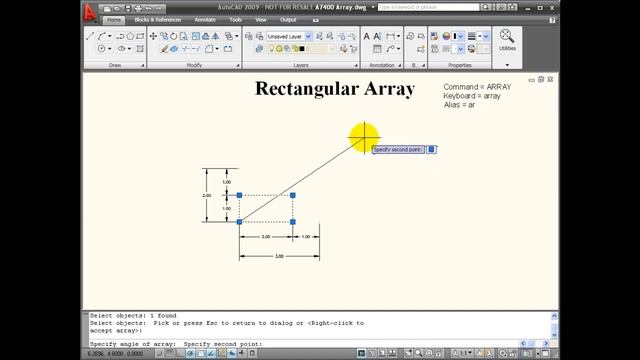
Task: Click the bottom-right selected blue grip
Action: pos(293,222)
